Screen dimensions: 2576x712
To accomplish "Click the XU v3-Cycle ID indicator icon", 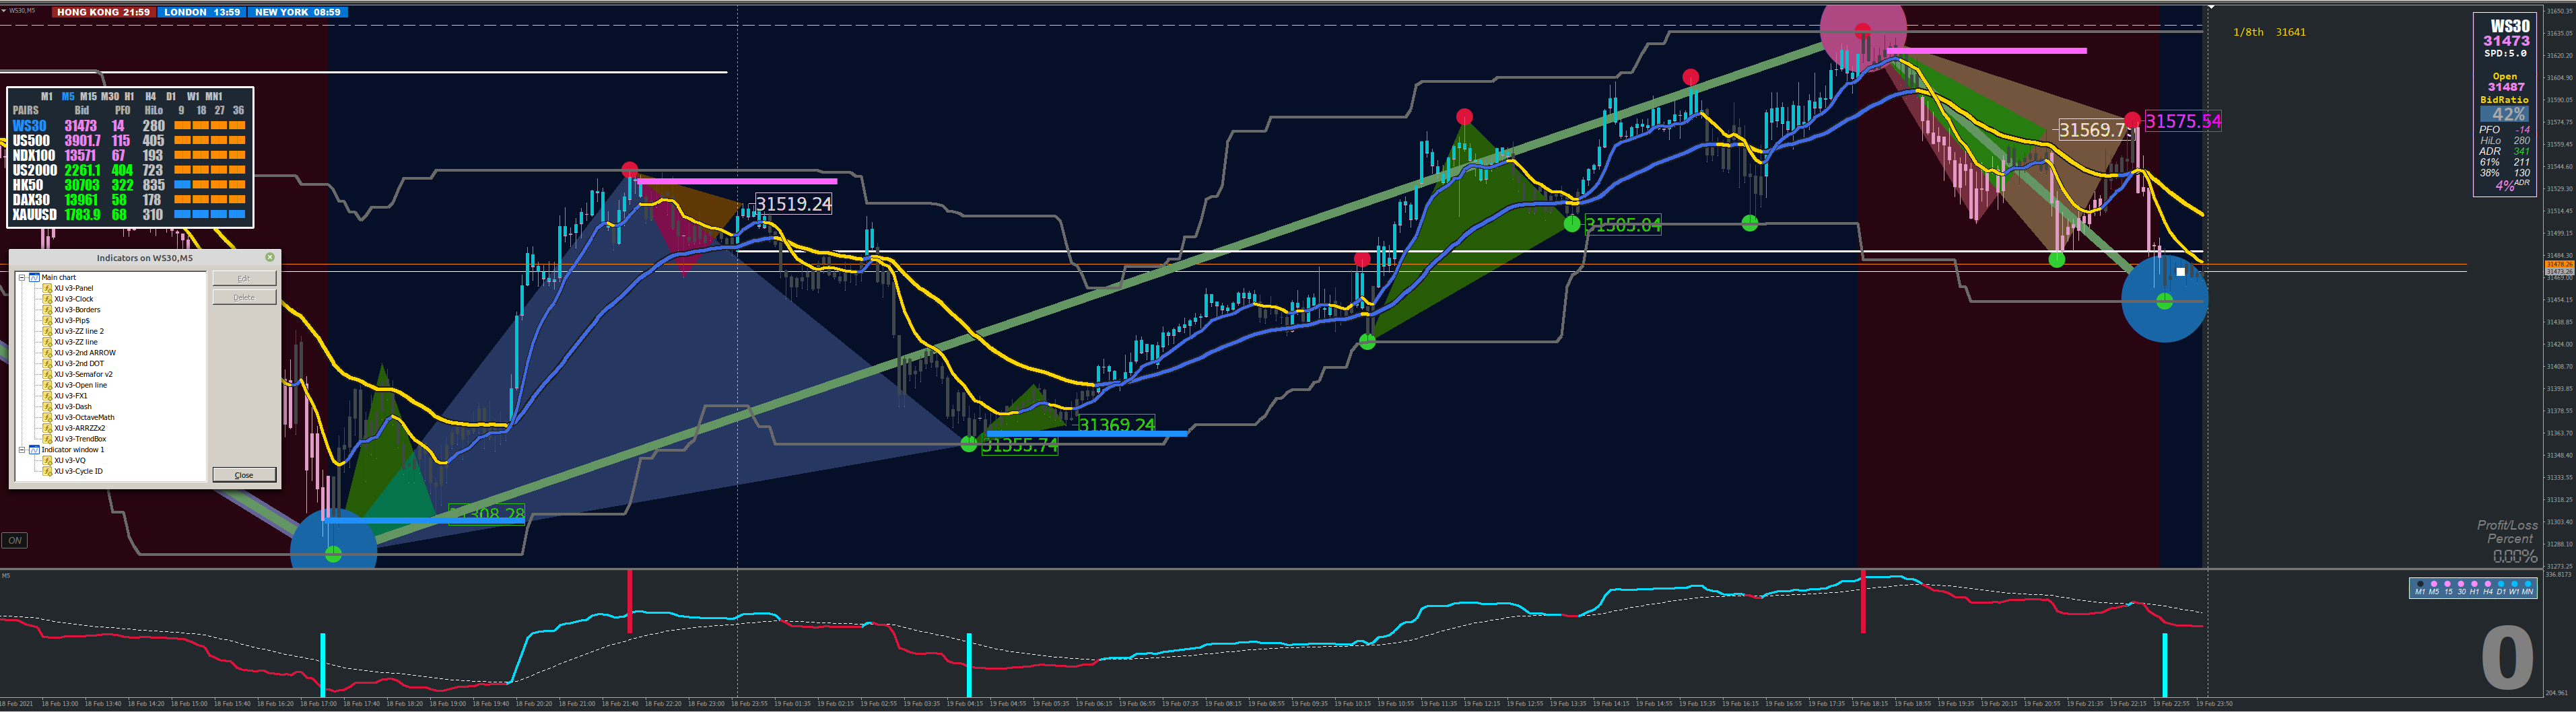I will (47, 471).
